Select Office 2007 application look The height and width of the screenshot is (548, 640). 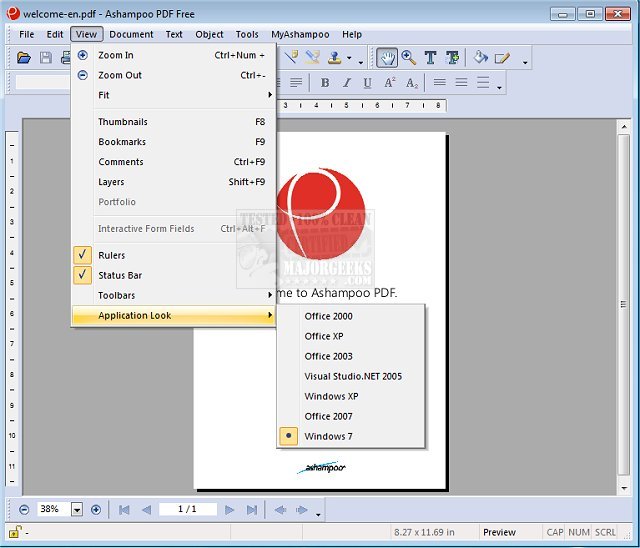pos(330,416)
